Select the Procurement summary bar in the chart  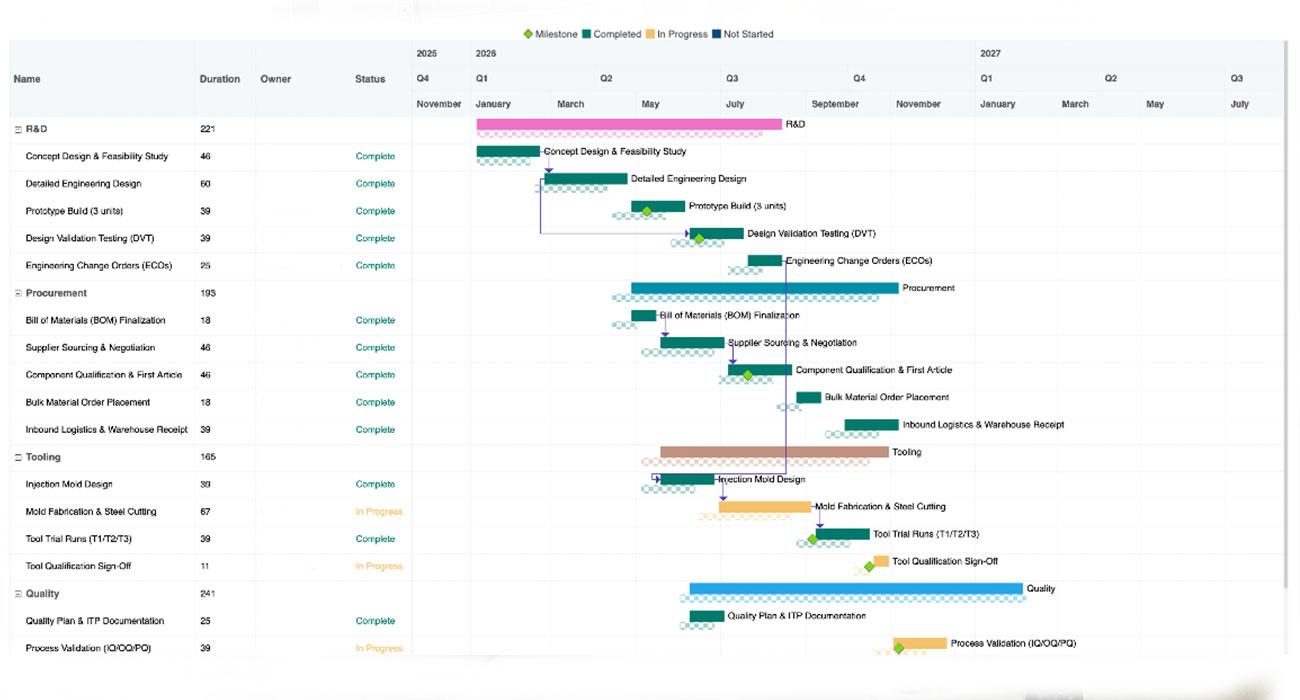[765, 288]
